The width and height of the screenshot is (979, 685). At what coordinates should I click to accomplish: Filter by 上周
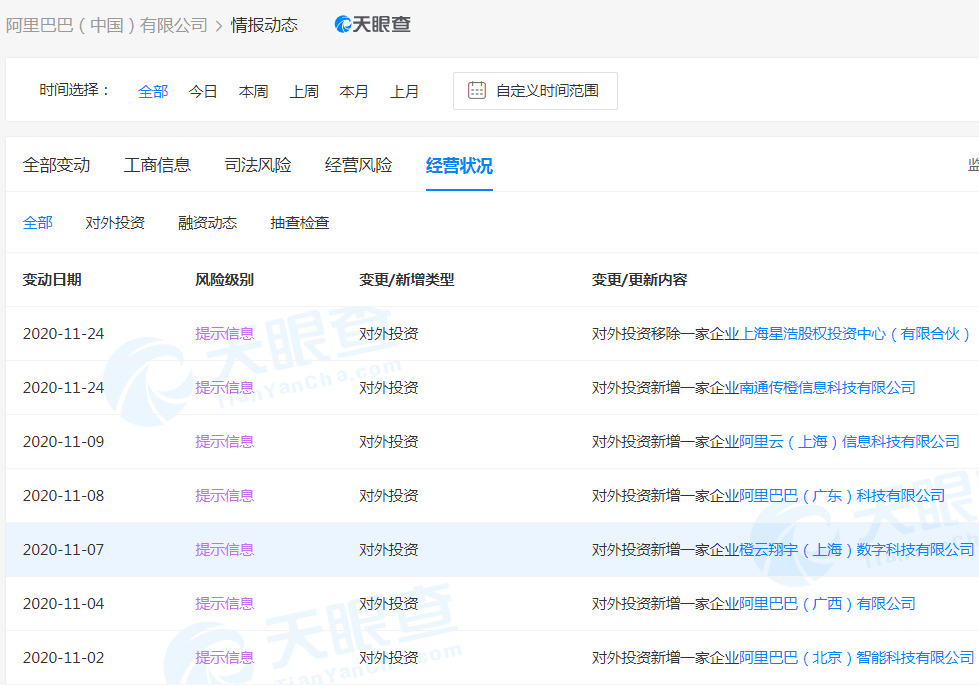click(x=304, y=92)
